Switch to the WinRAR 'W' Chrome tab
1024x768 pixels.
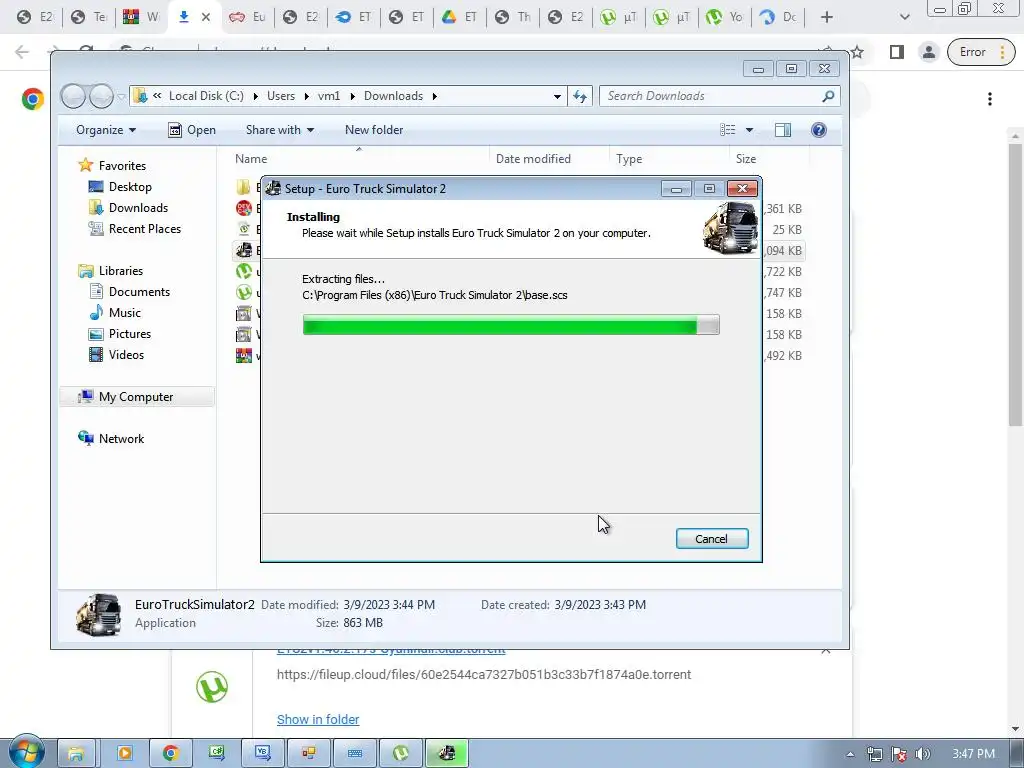pos(141,17)
